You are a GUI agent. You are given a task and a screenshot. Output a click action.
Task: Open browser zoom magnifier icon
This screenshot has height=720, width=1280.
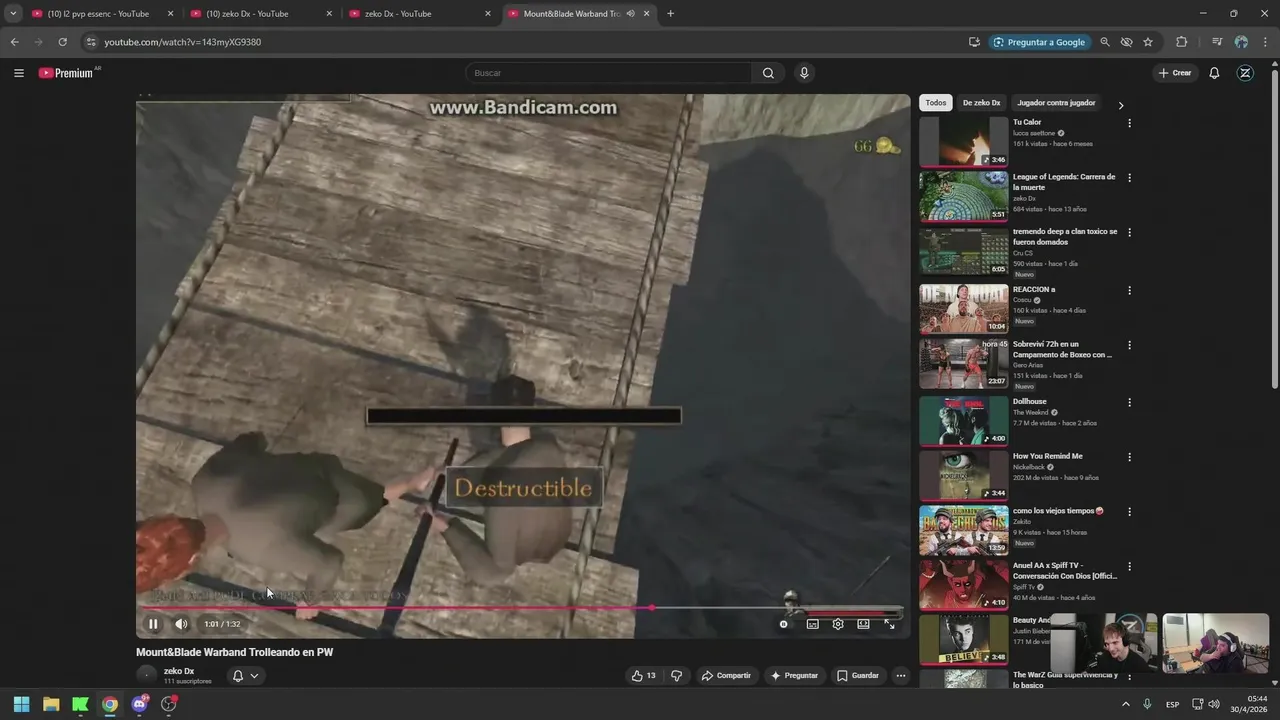[1105, 42]
